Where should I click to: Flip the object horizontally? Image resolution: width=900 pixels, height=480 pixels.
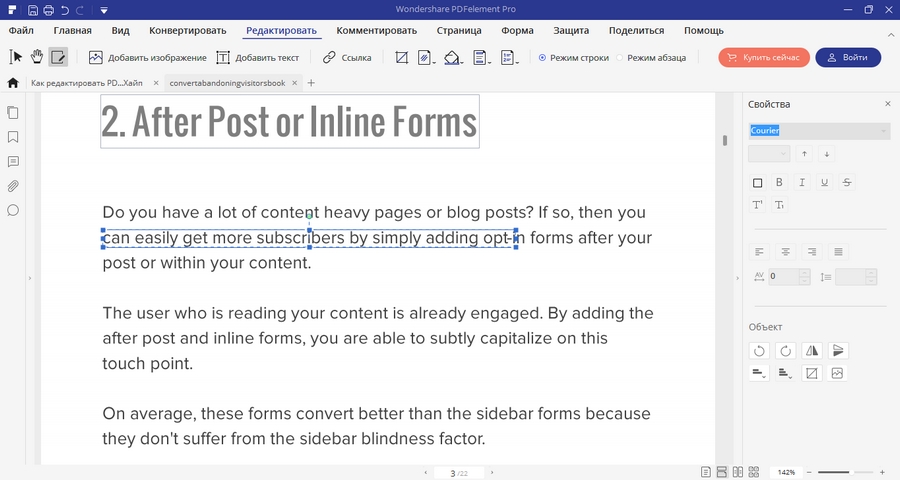[x=811, y=350]
